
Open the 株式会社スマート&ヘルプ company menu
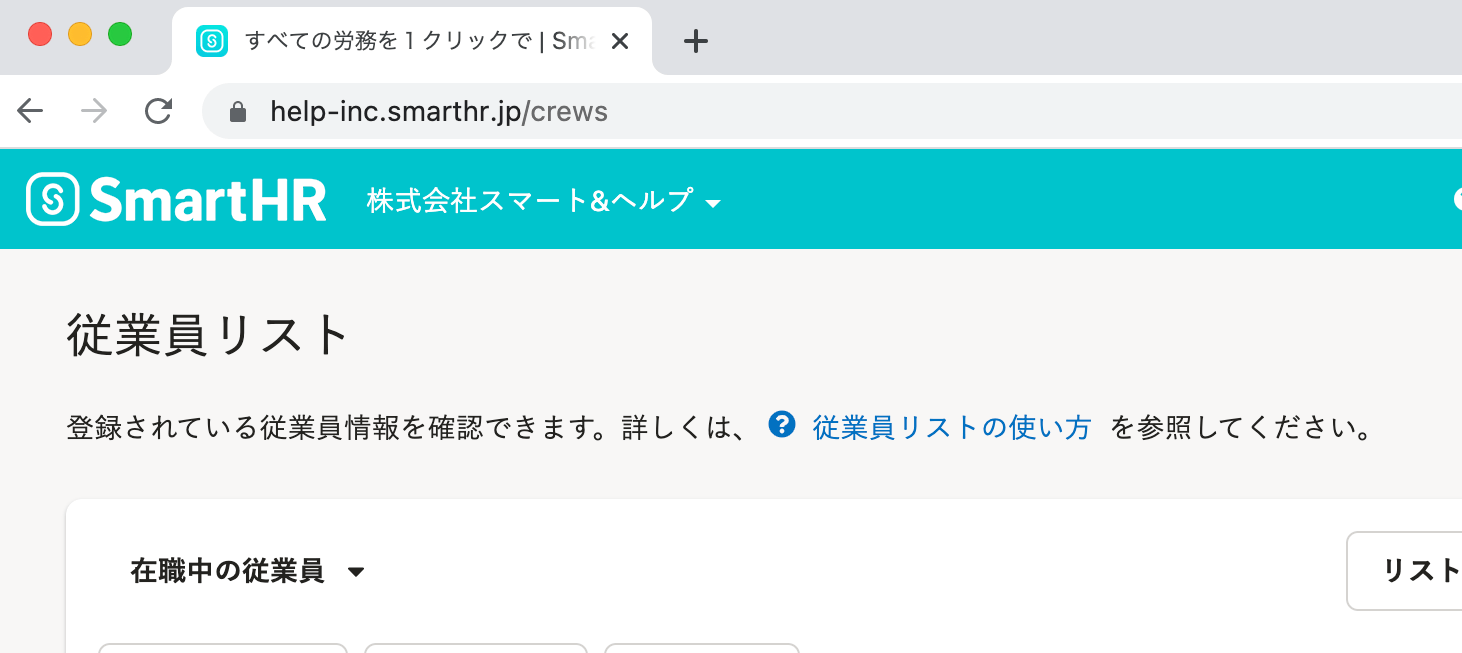click(x=543, y=201)
